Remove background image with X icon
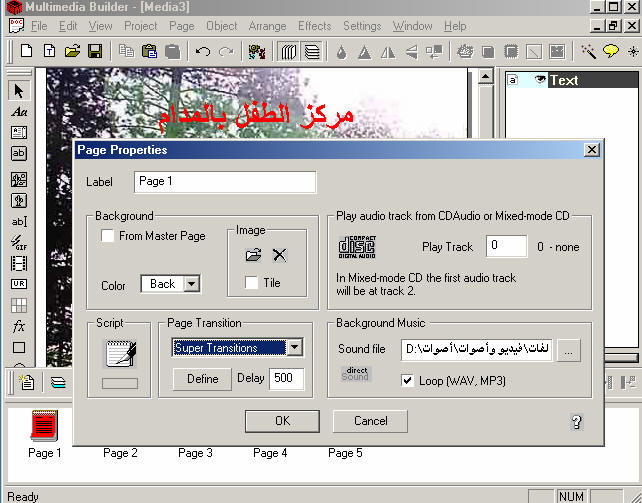Image resolution: width=642 pixels, height=503 pixels. pos(280,255)
